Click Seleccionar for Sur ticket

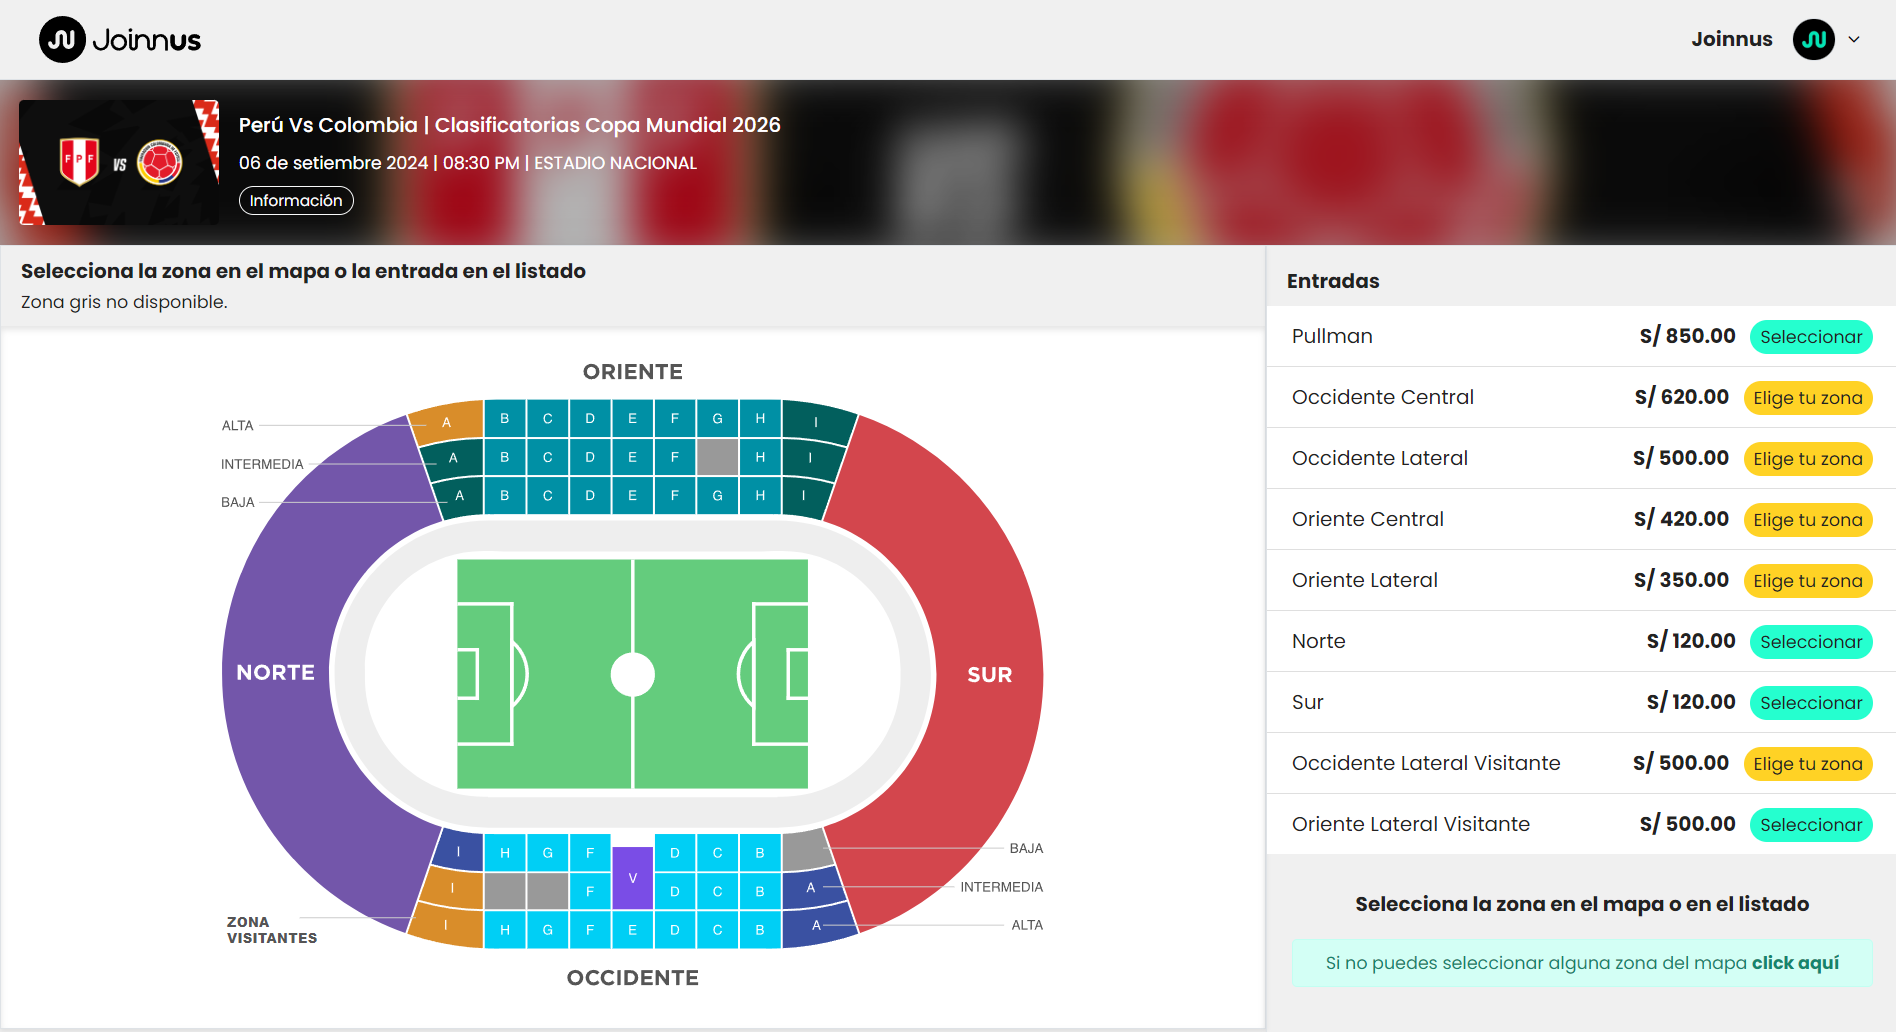pos(1810,703)
